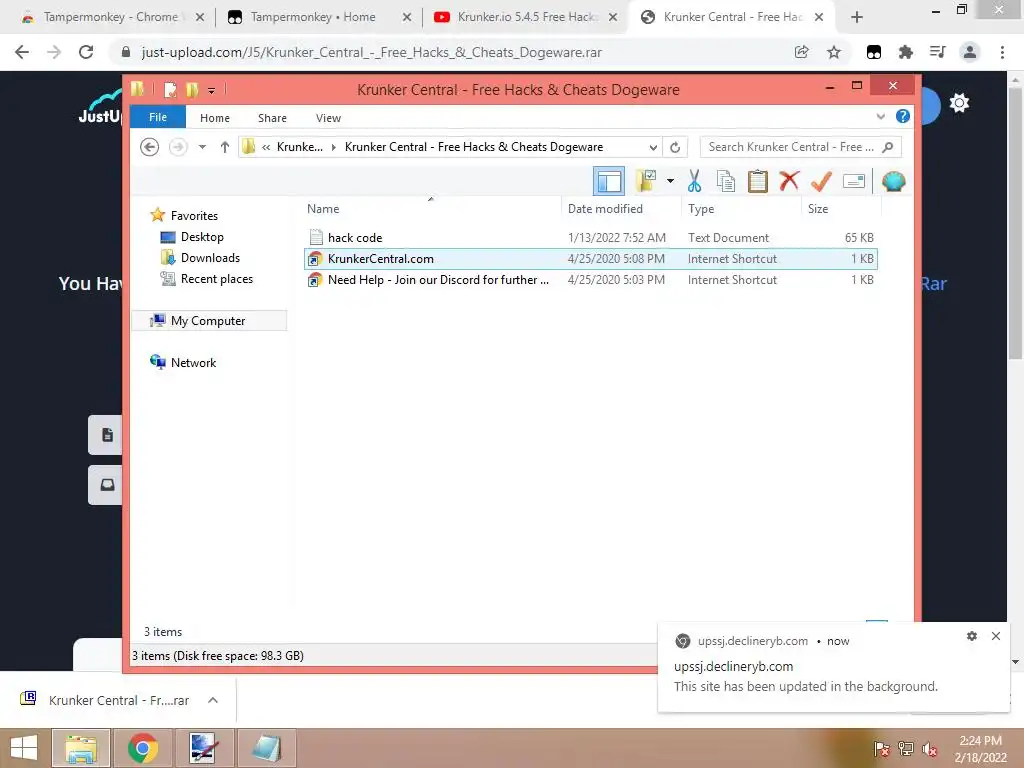Screen dimensions: 1024x768
Task: Switch to the Tampermonkey - Chrome tab
Action: (111, 17)
